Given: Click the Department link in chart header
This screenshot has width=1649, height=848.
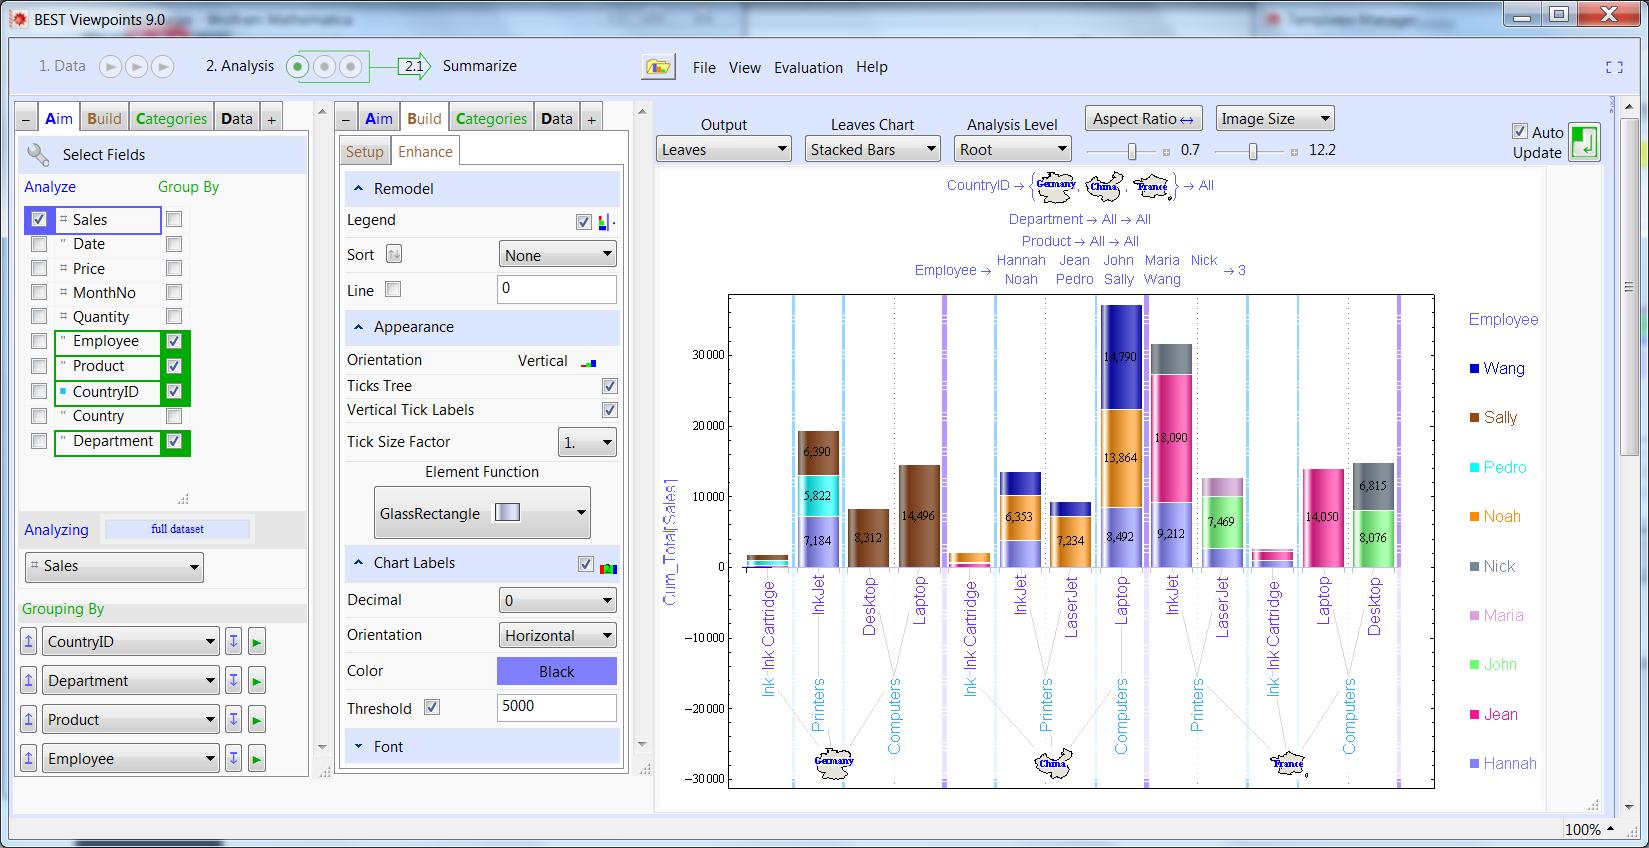Looking at the screenshot, I should coord(1045,219).
